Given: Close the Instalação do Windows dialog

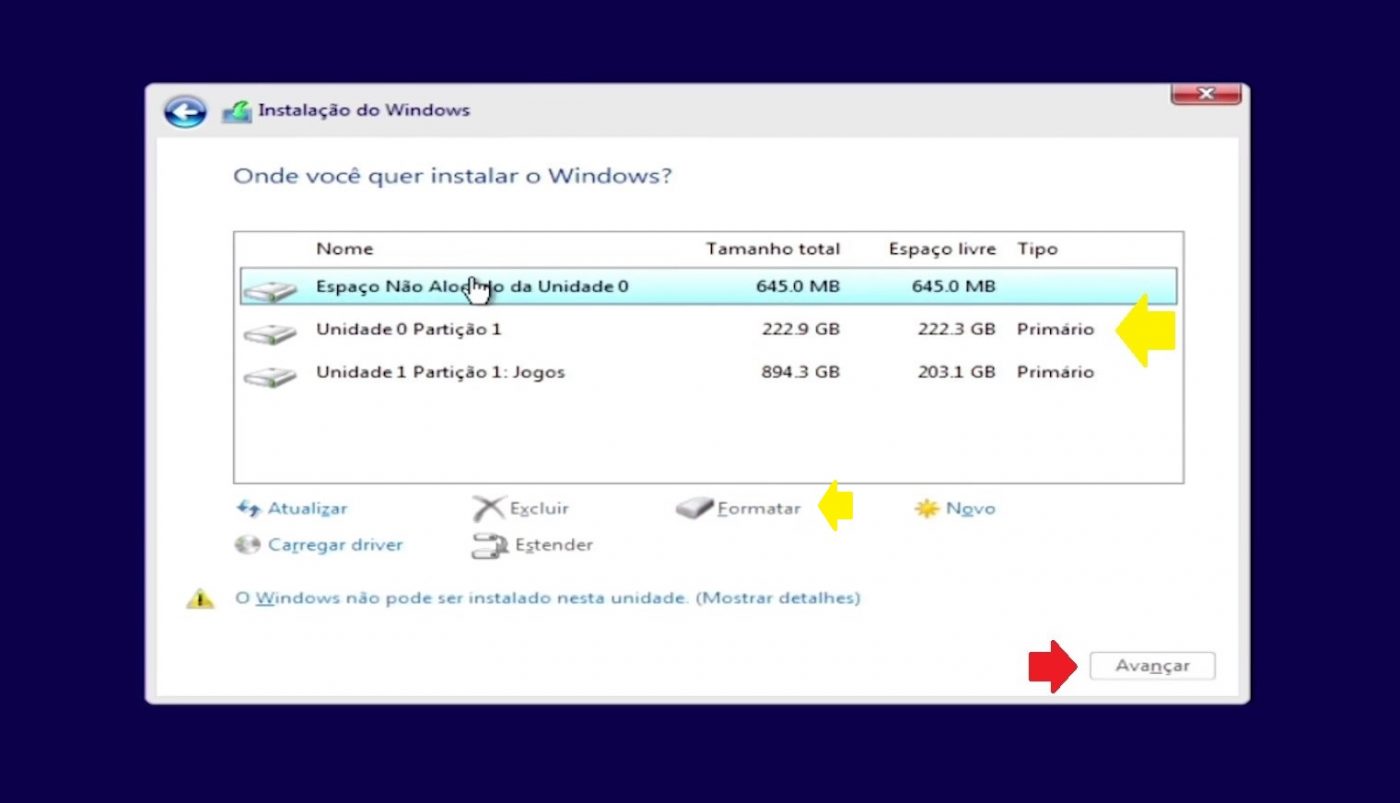Looking at the screenshot, I should click(x=1205, y=94).
